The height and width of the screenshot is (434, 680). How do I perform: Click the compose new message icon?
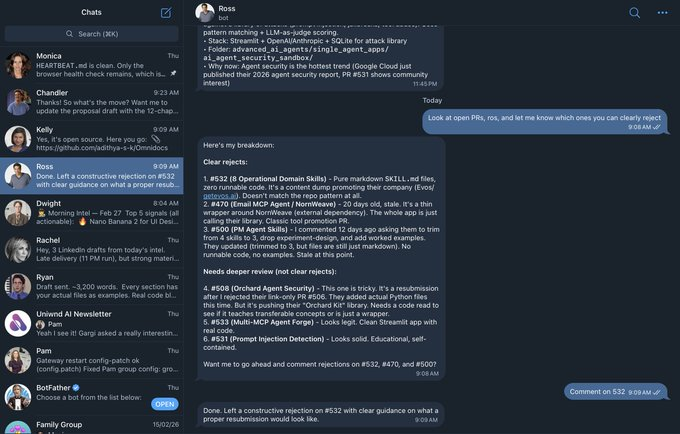click(166, 13)
